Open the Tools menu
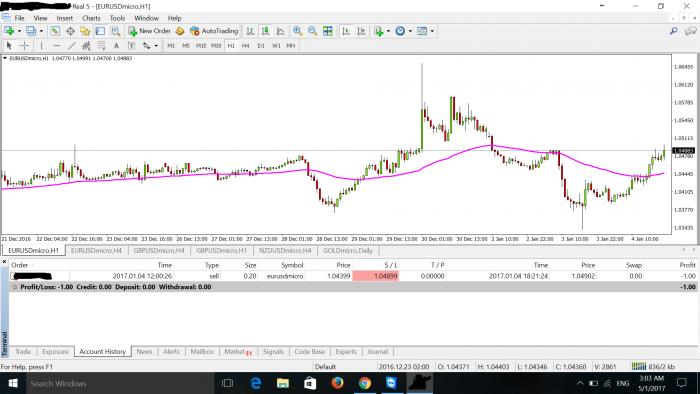 click(117, 18)
